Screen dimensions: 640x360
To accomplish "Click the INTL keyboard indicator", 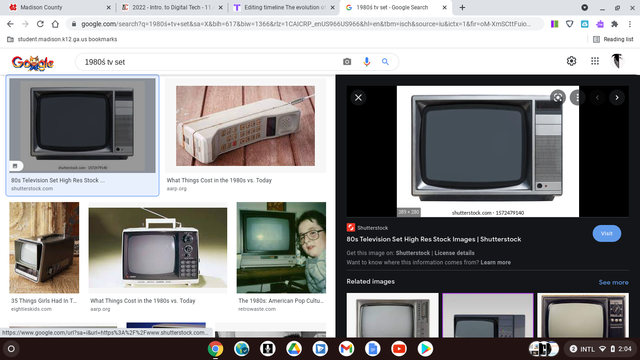I will click(587, 349).
